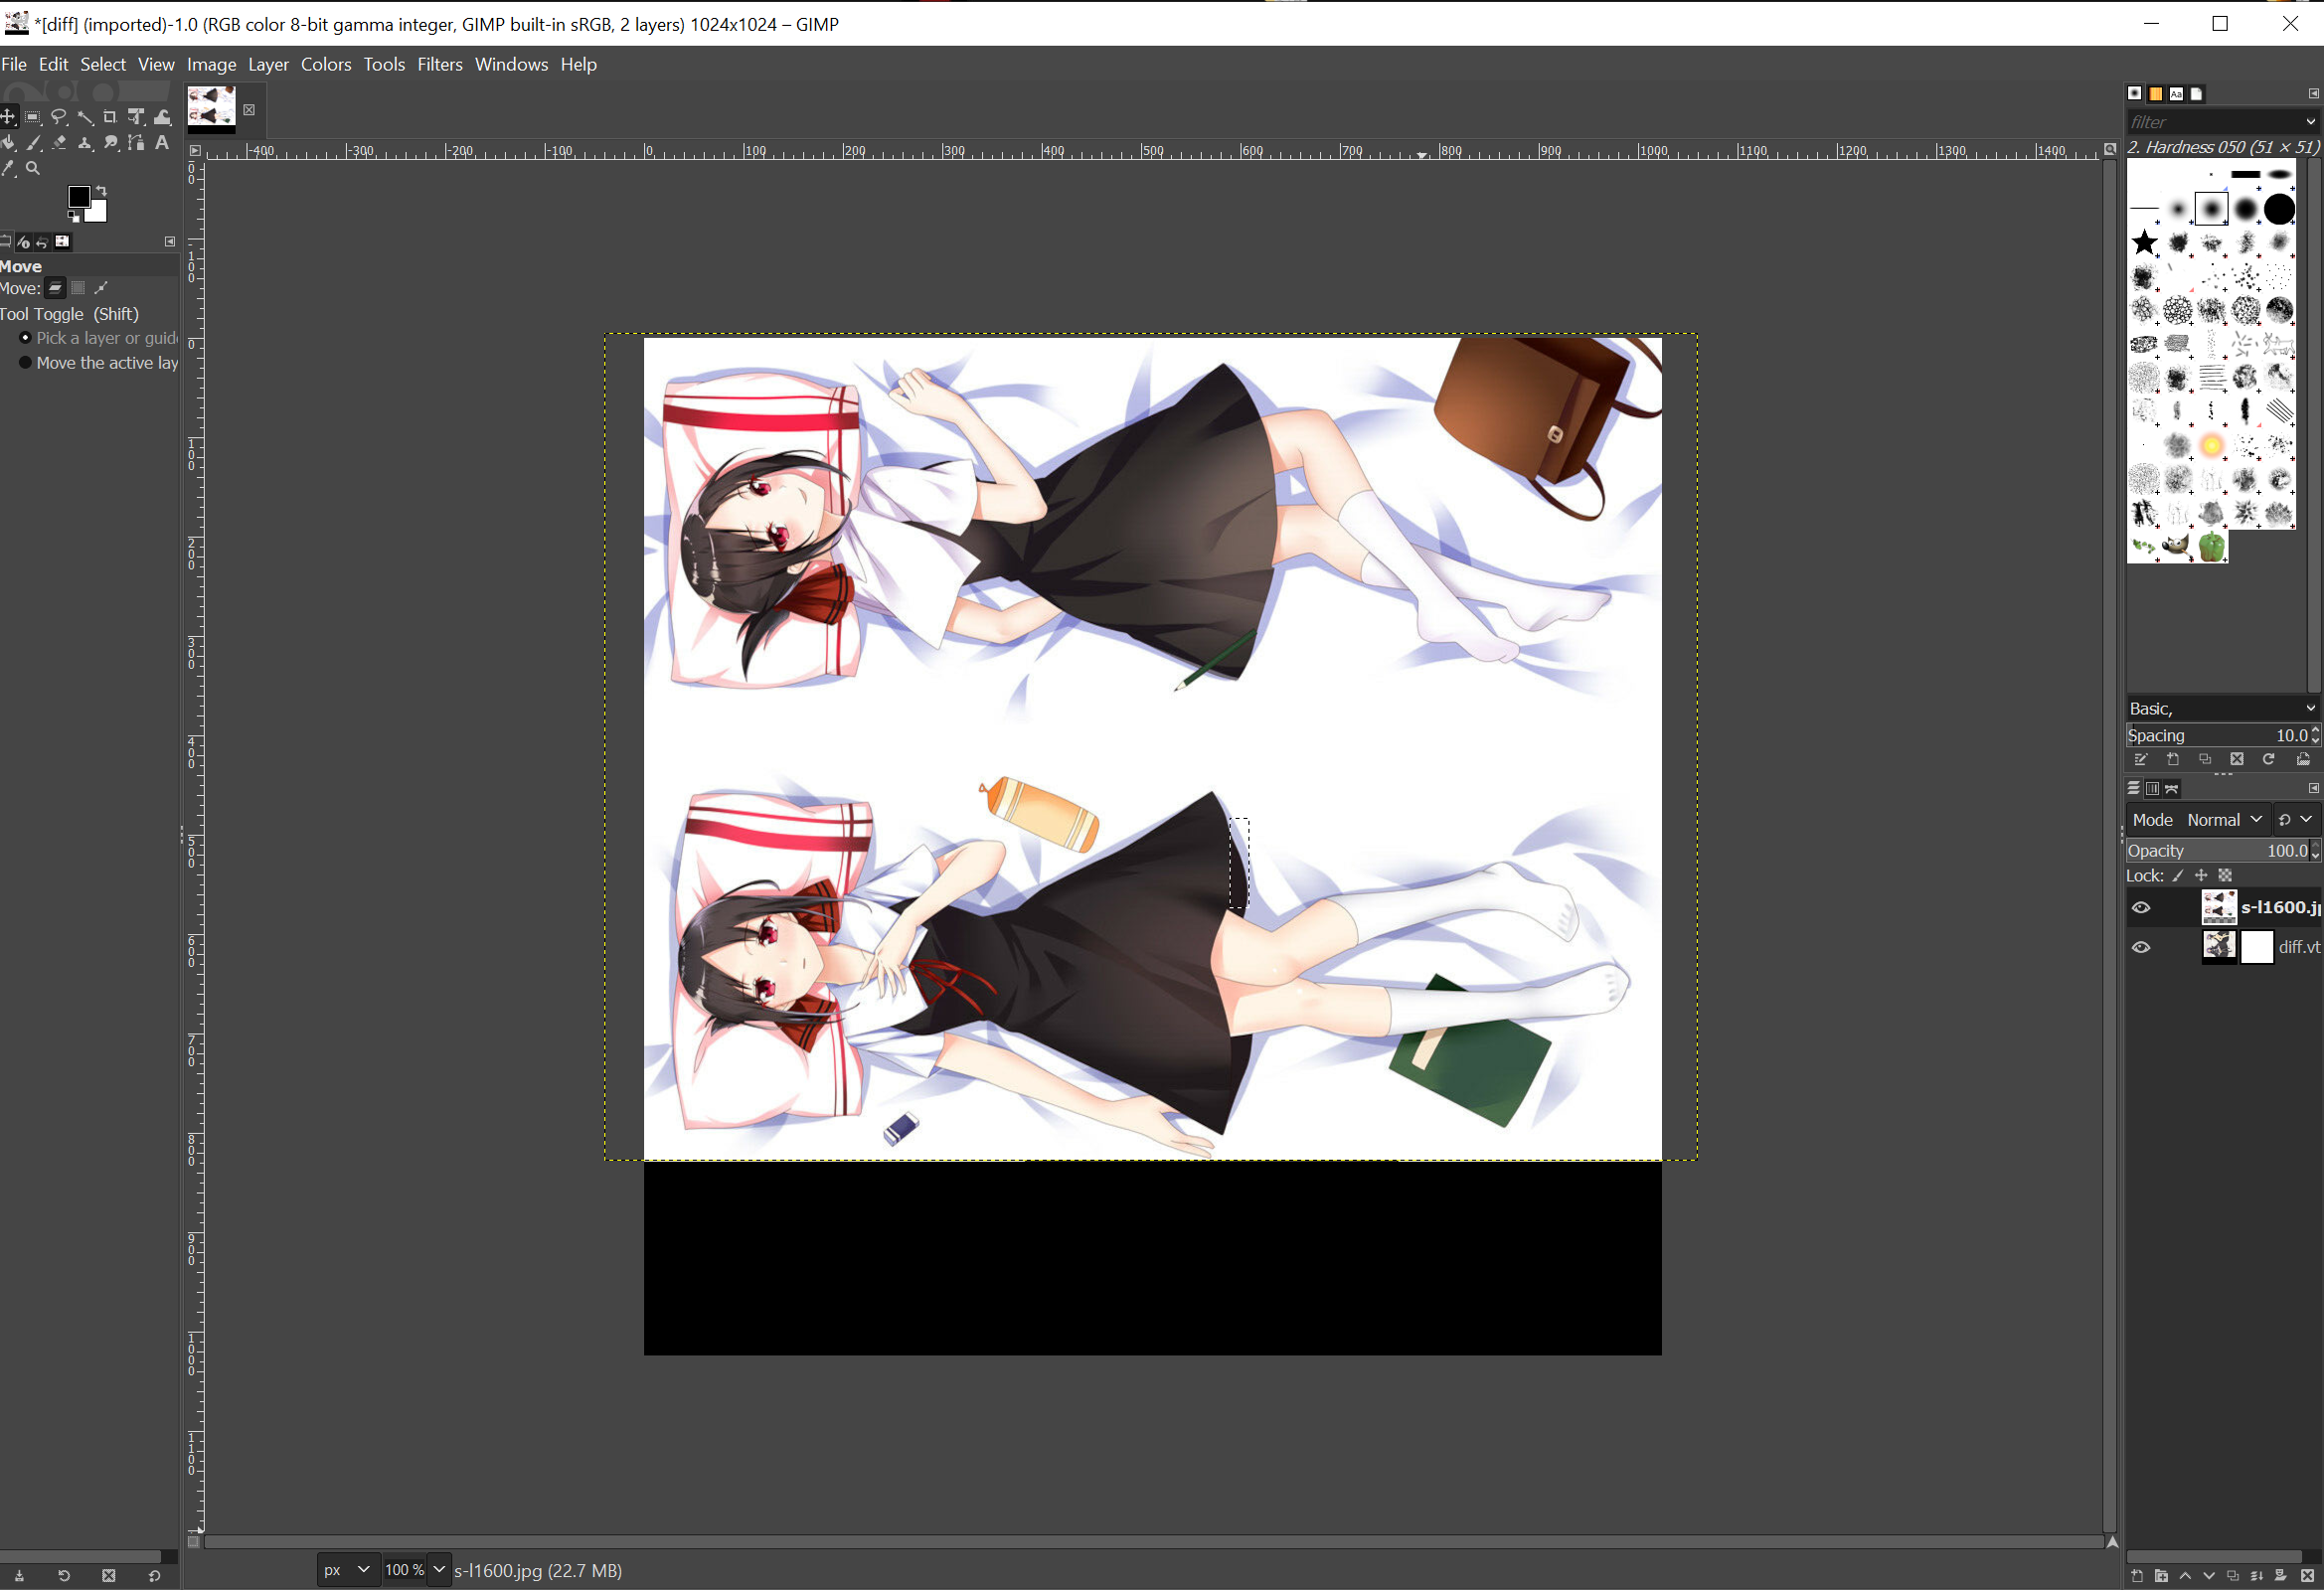Choose the Bucket Fill tool
The height and width of the screenshot is (1590, 2324).
click(x=8, y=143)
